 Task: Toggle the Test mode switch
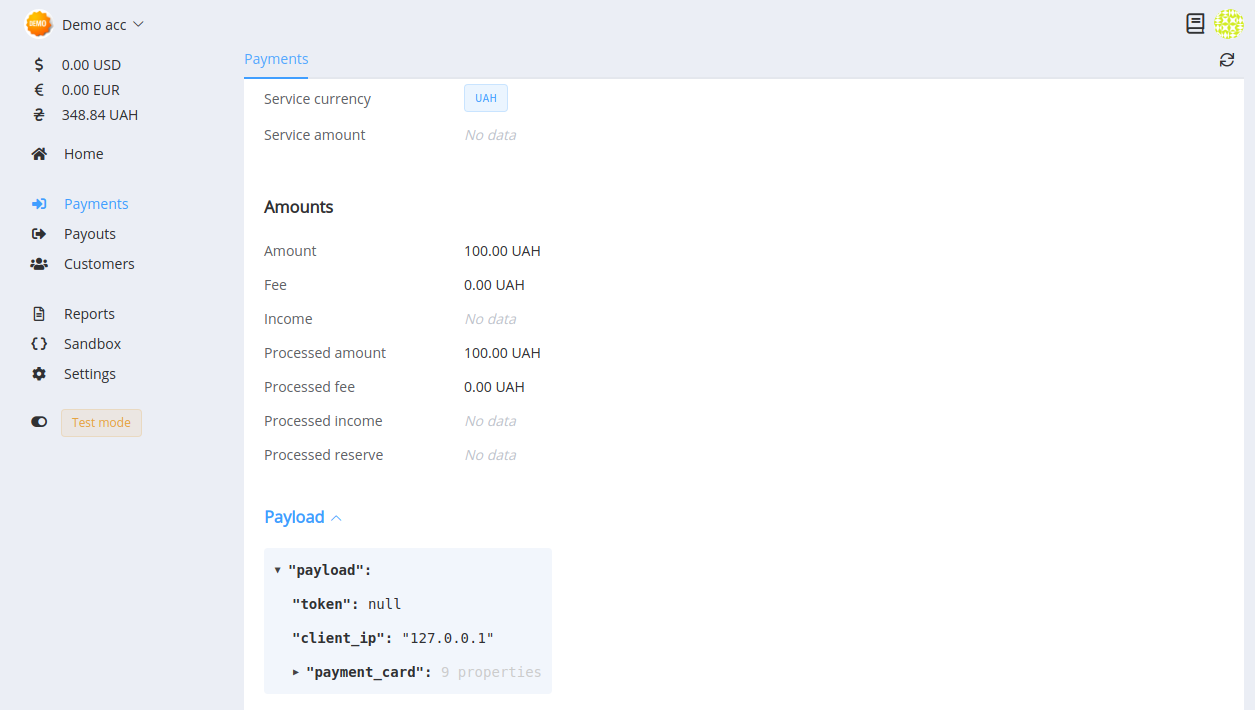pos(38,421)
